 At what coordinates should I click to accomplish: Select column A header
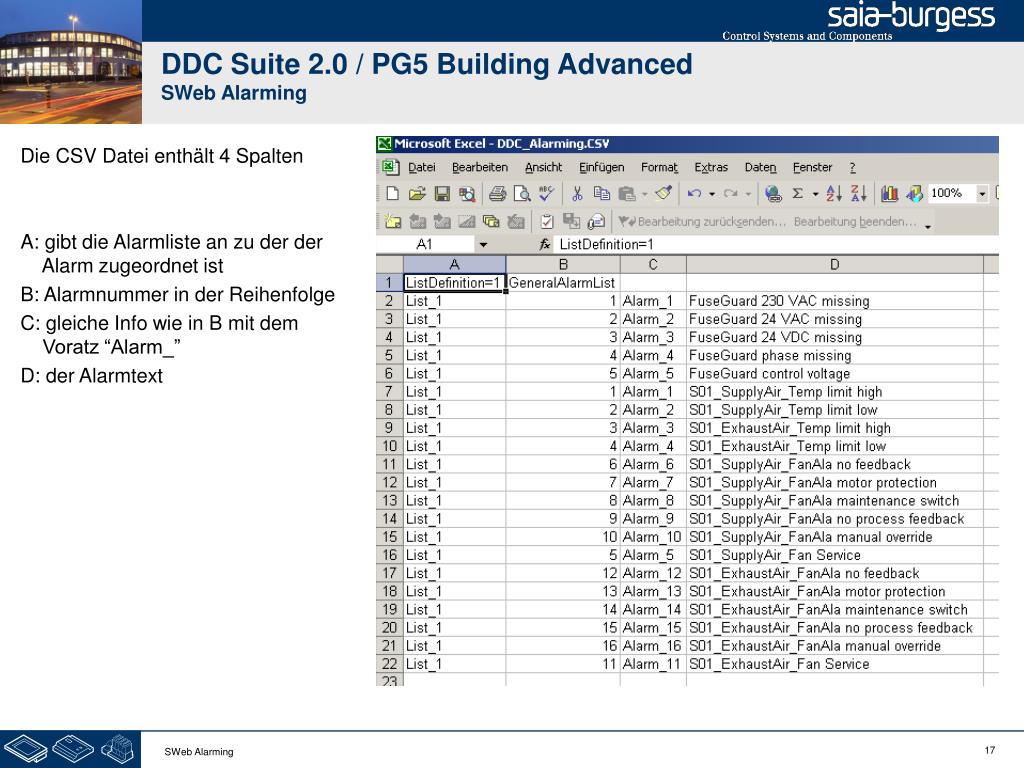tap(455, 264)
